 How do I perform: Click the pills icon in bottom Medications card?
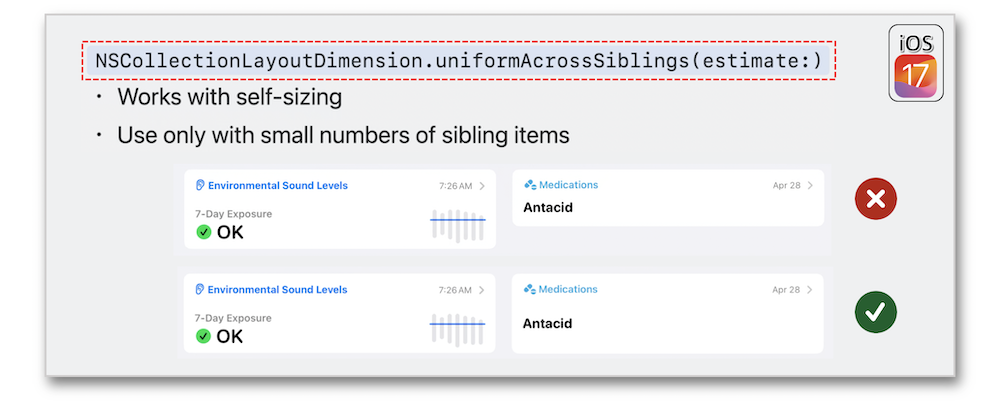coord(530,289)
